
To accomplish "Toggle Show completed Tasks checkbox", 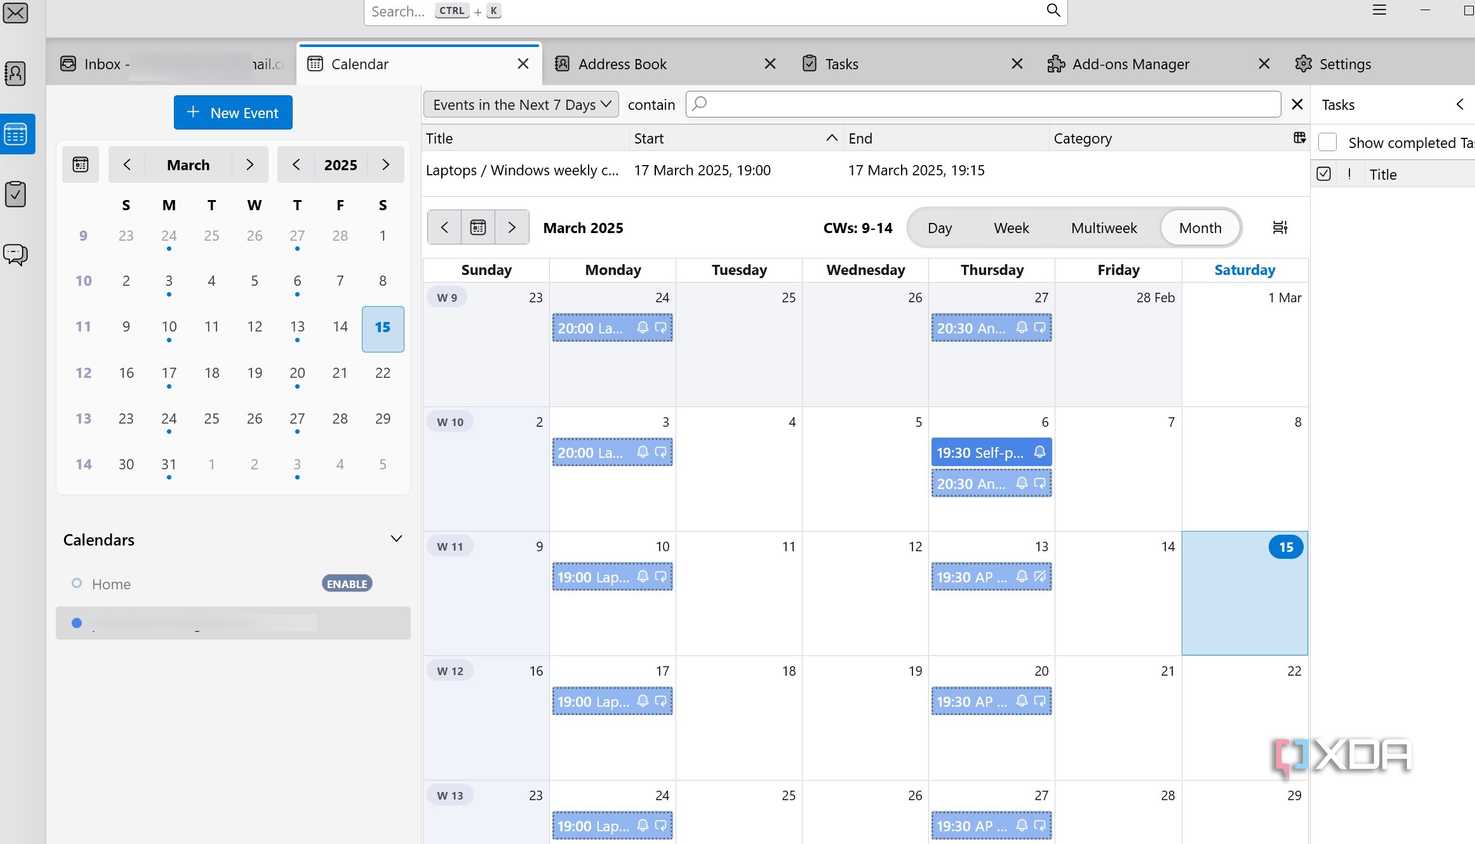I will coord(1328,142).
